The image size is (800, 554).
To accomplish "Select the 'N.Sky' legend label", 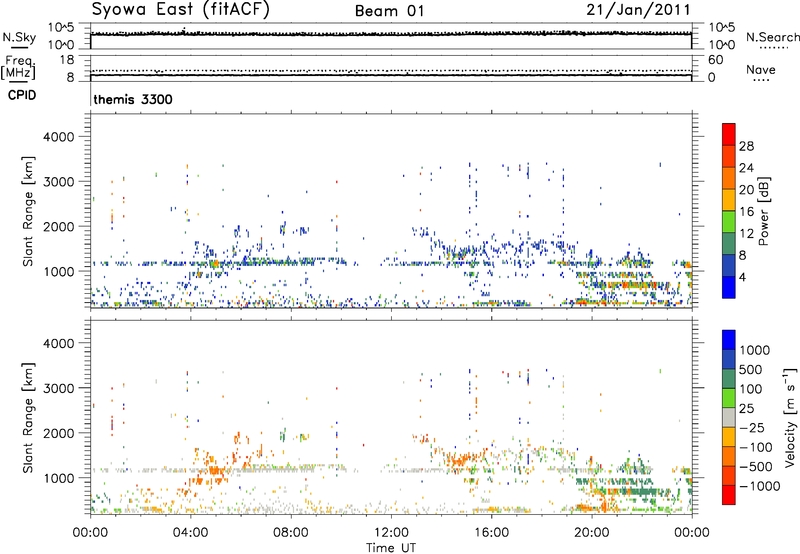I will tap(19, 37).
